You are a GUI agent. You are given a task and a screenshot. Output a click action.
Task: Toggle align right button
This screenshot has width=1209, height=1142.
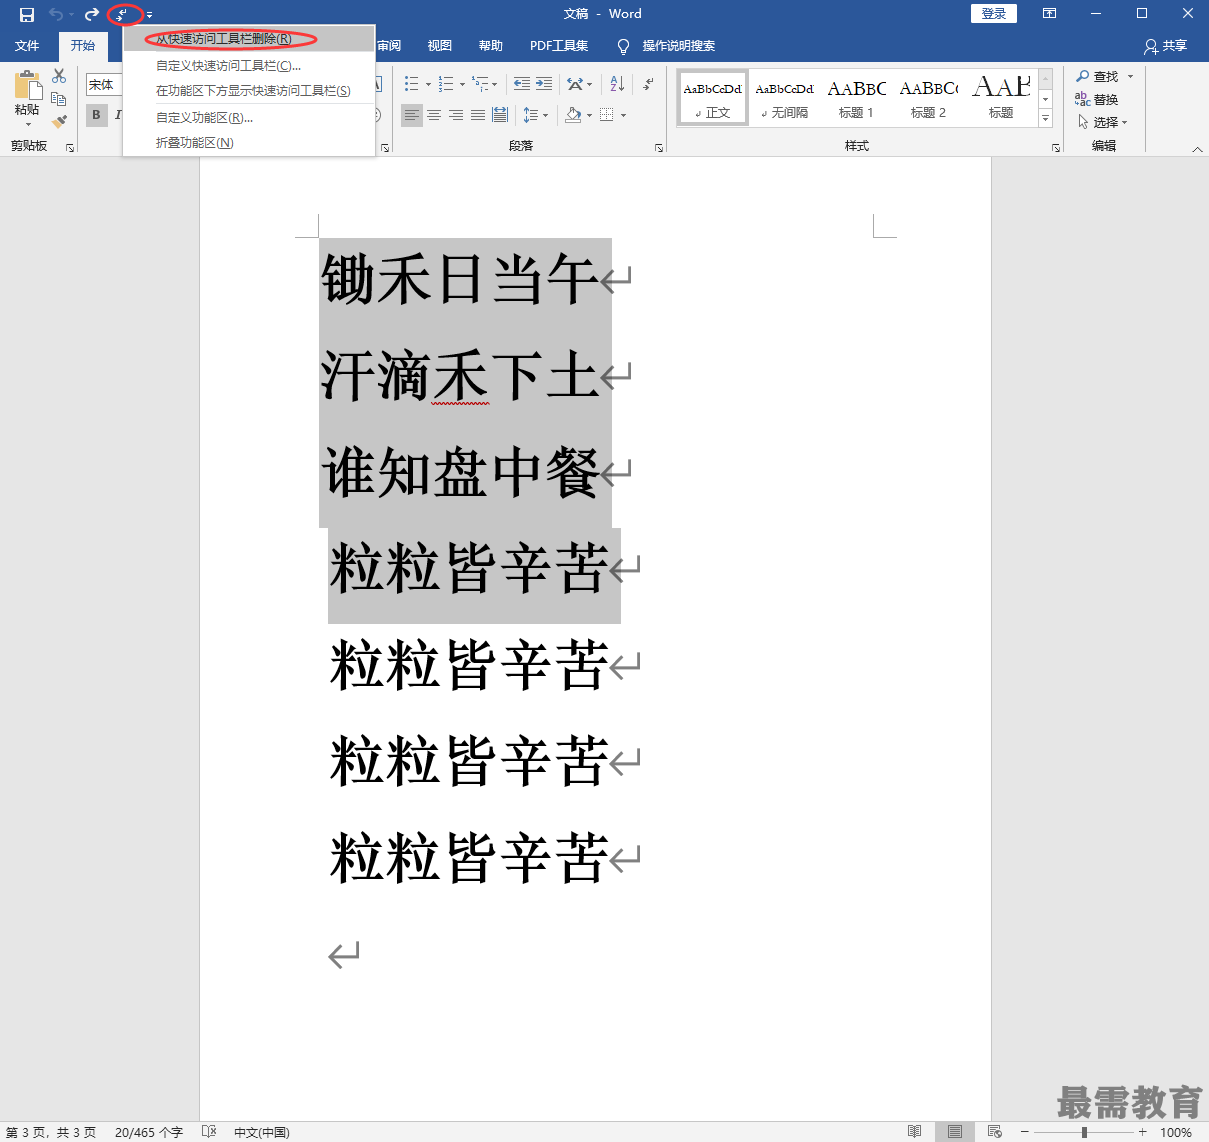456,115
